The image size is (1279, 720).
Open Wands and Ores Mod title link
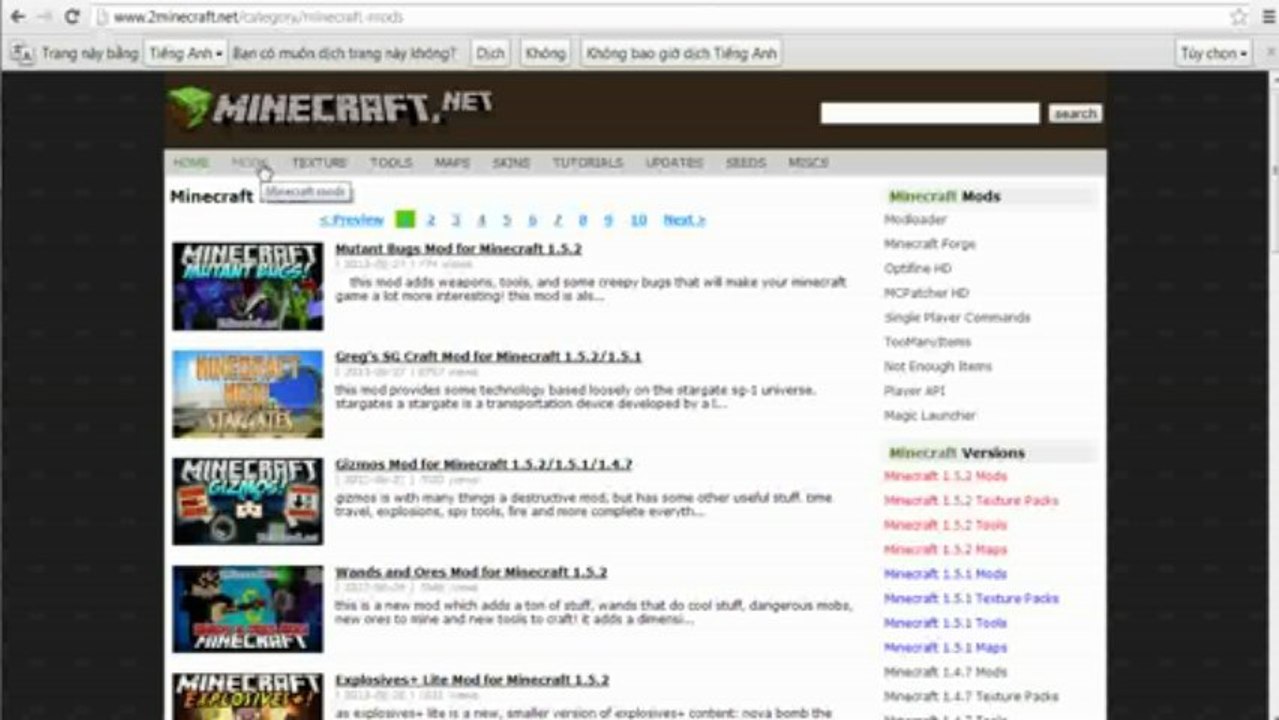(x=471, y=573)
